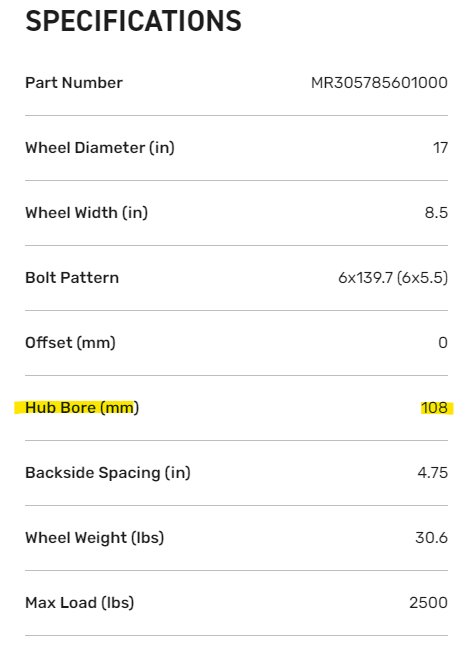Screen dimensions: 474x657
Task: Click the wheel weight value 30.6
Action: tap(432, 538)
